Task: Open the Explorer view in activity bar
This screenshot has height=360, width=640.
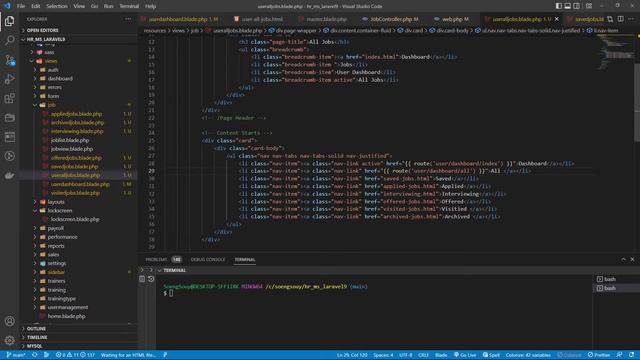Action: (9, 21)
